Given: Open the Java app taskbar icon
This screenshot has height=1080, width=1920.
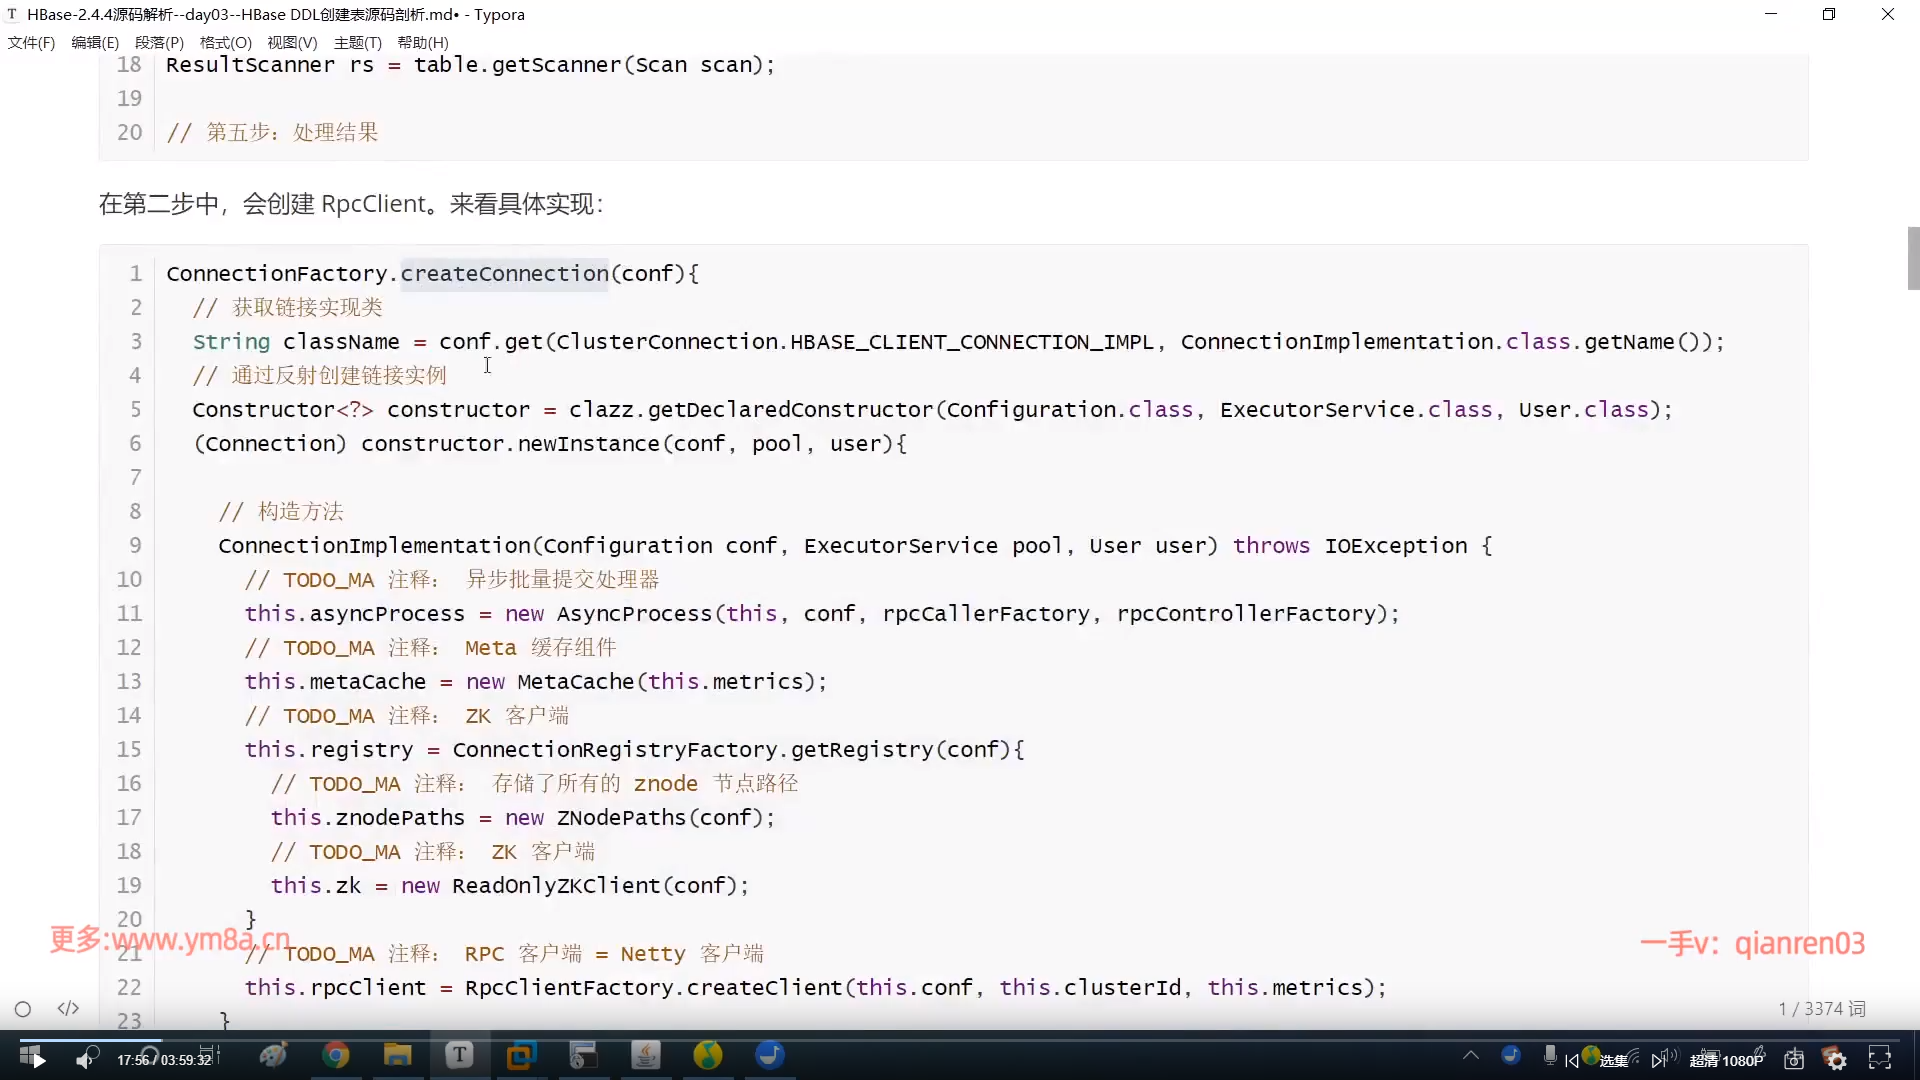Looking at the screenshot, I should [646, 1055].
